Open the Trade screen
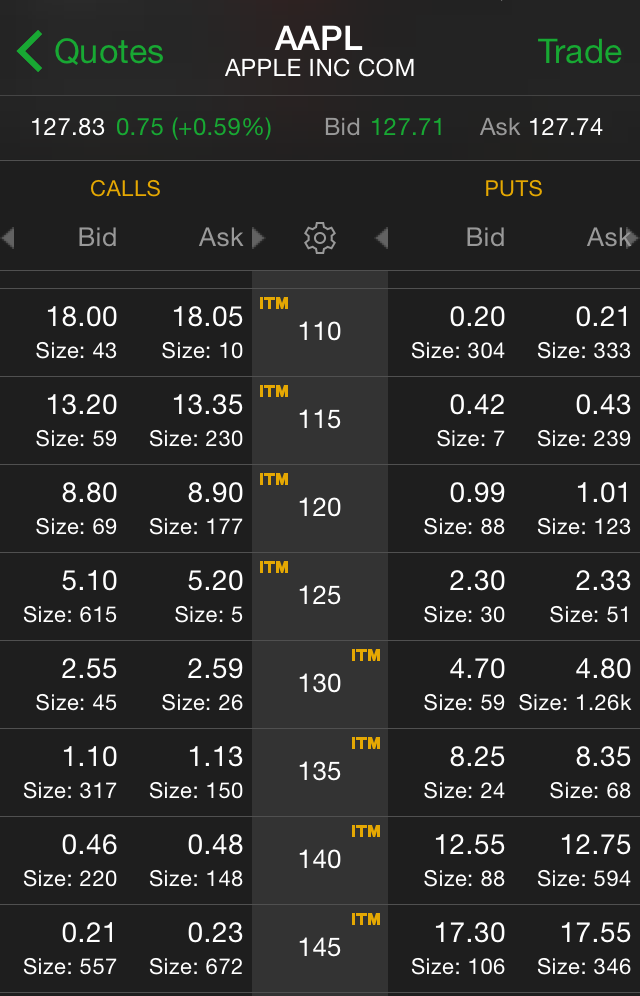Image resolution: width=640 pixels, height=996 pixels. (579, 51)
